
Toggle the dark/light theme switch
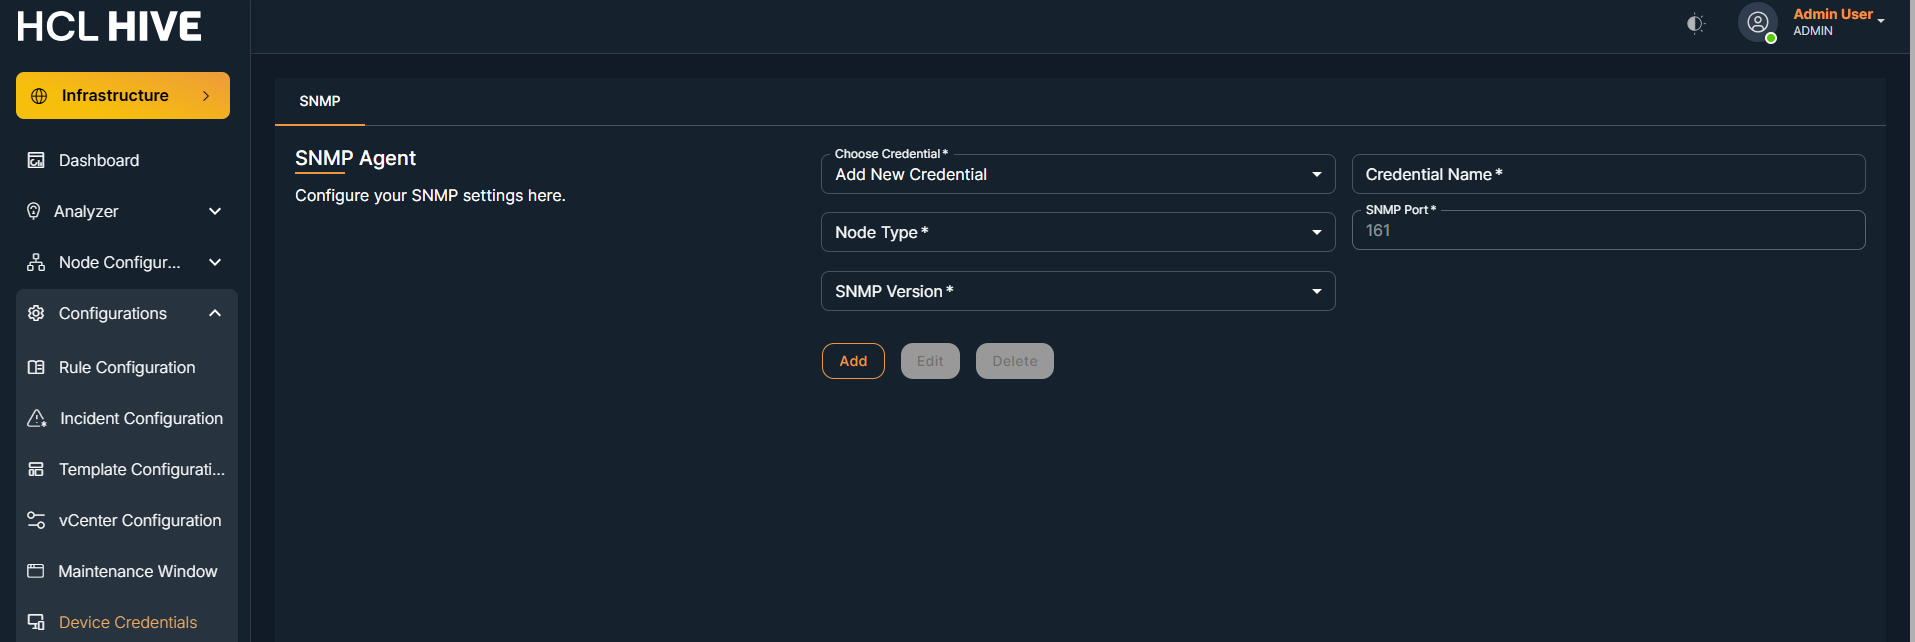coord(1695,23)
